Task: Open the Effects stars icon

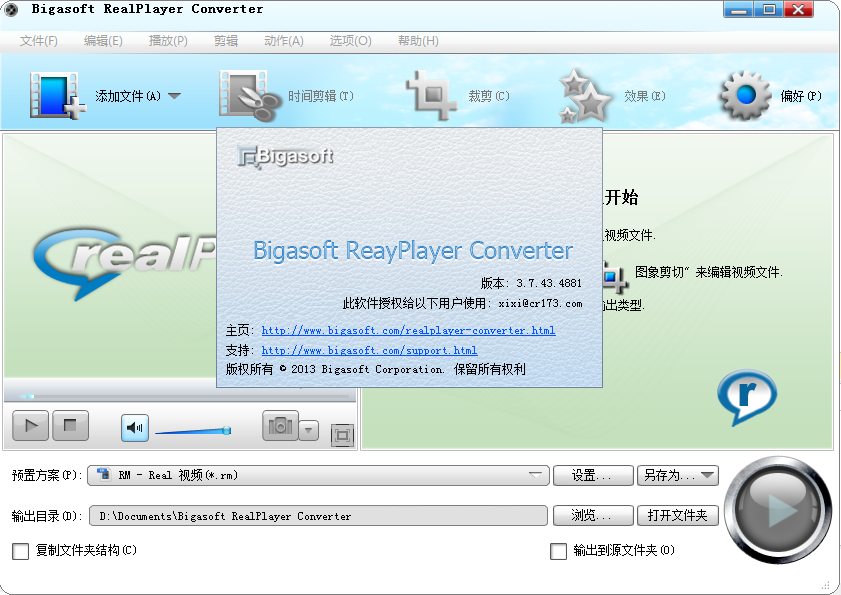Action: click(x=585, y=97)
